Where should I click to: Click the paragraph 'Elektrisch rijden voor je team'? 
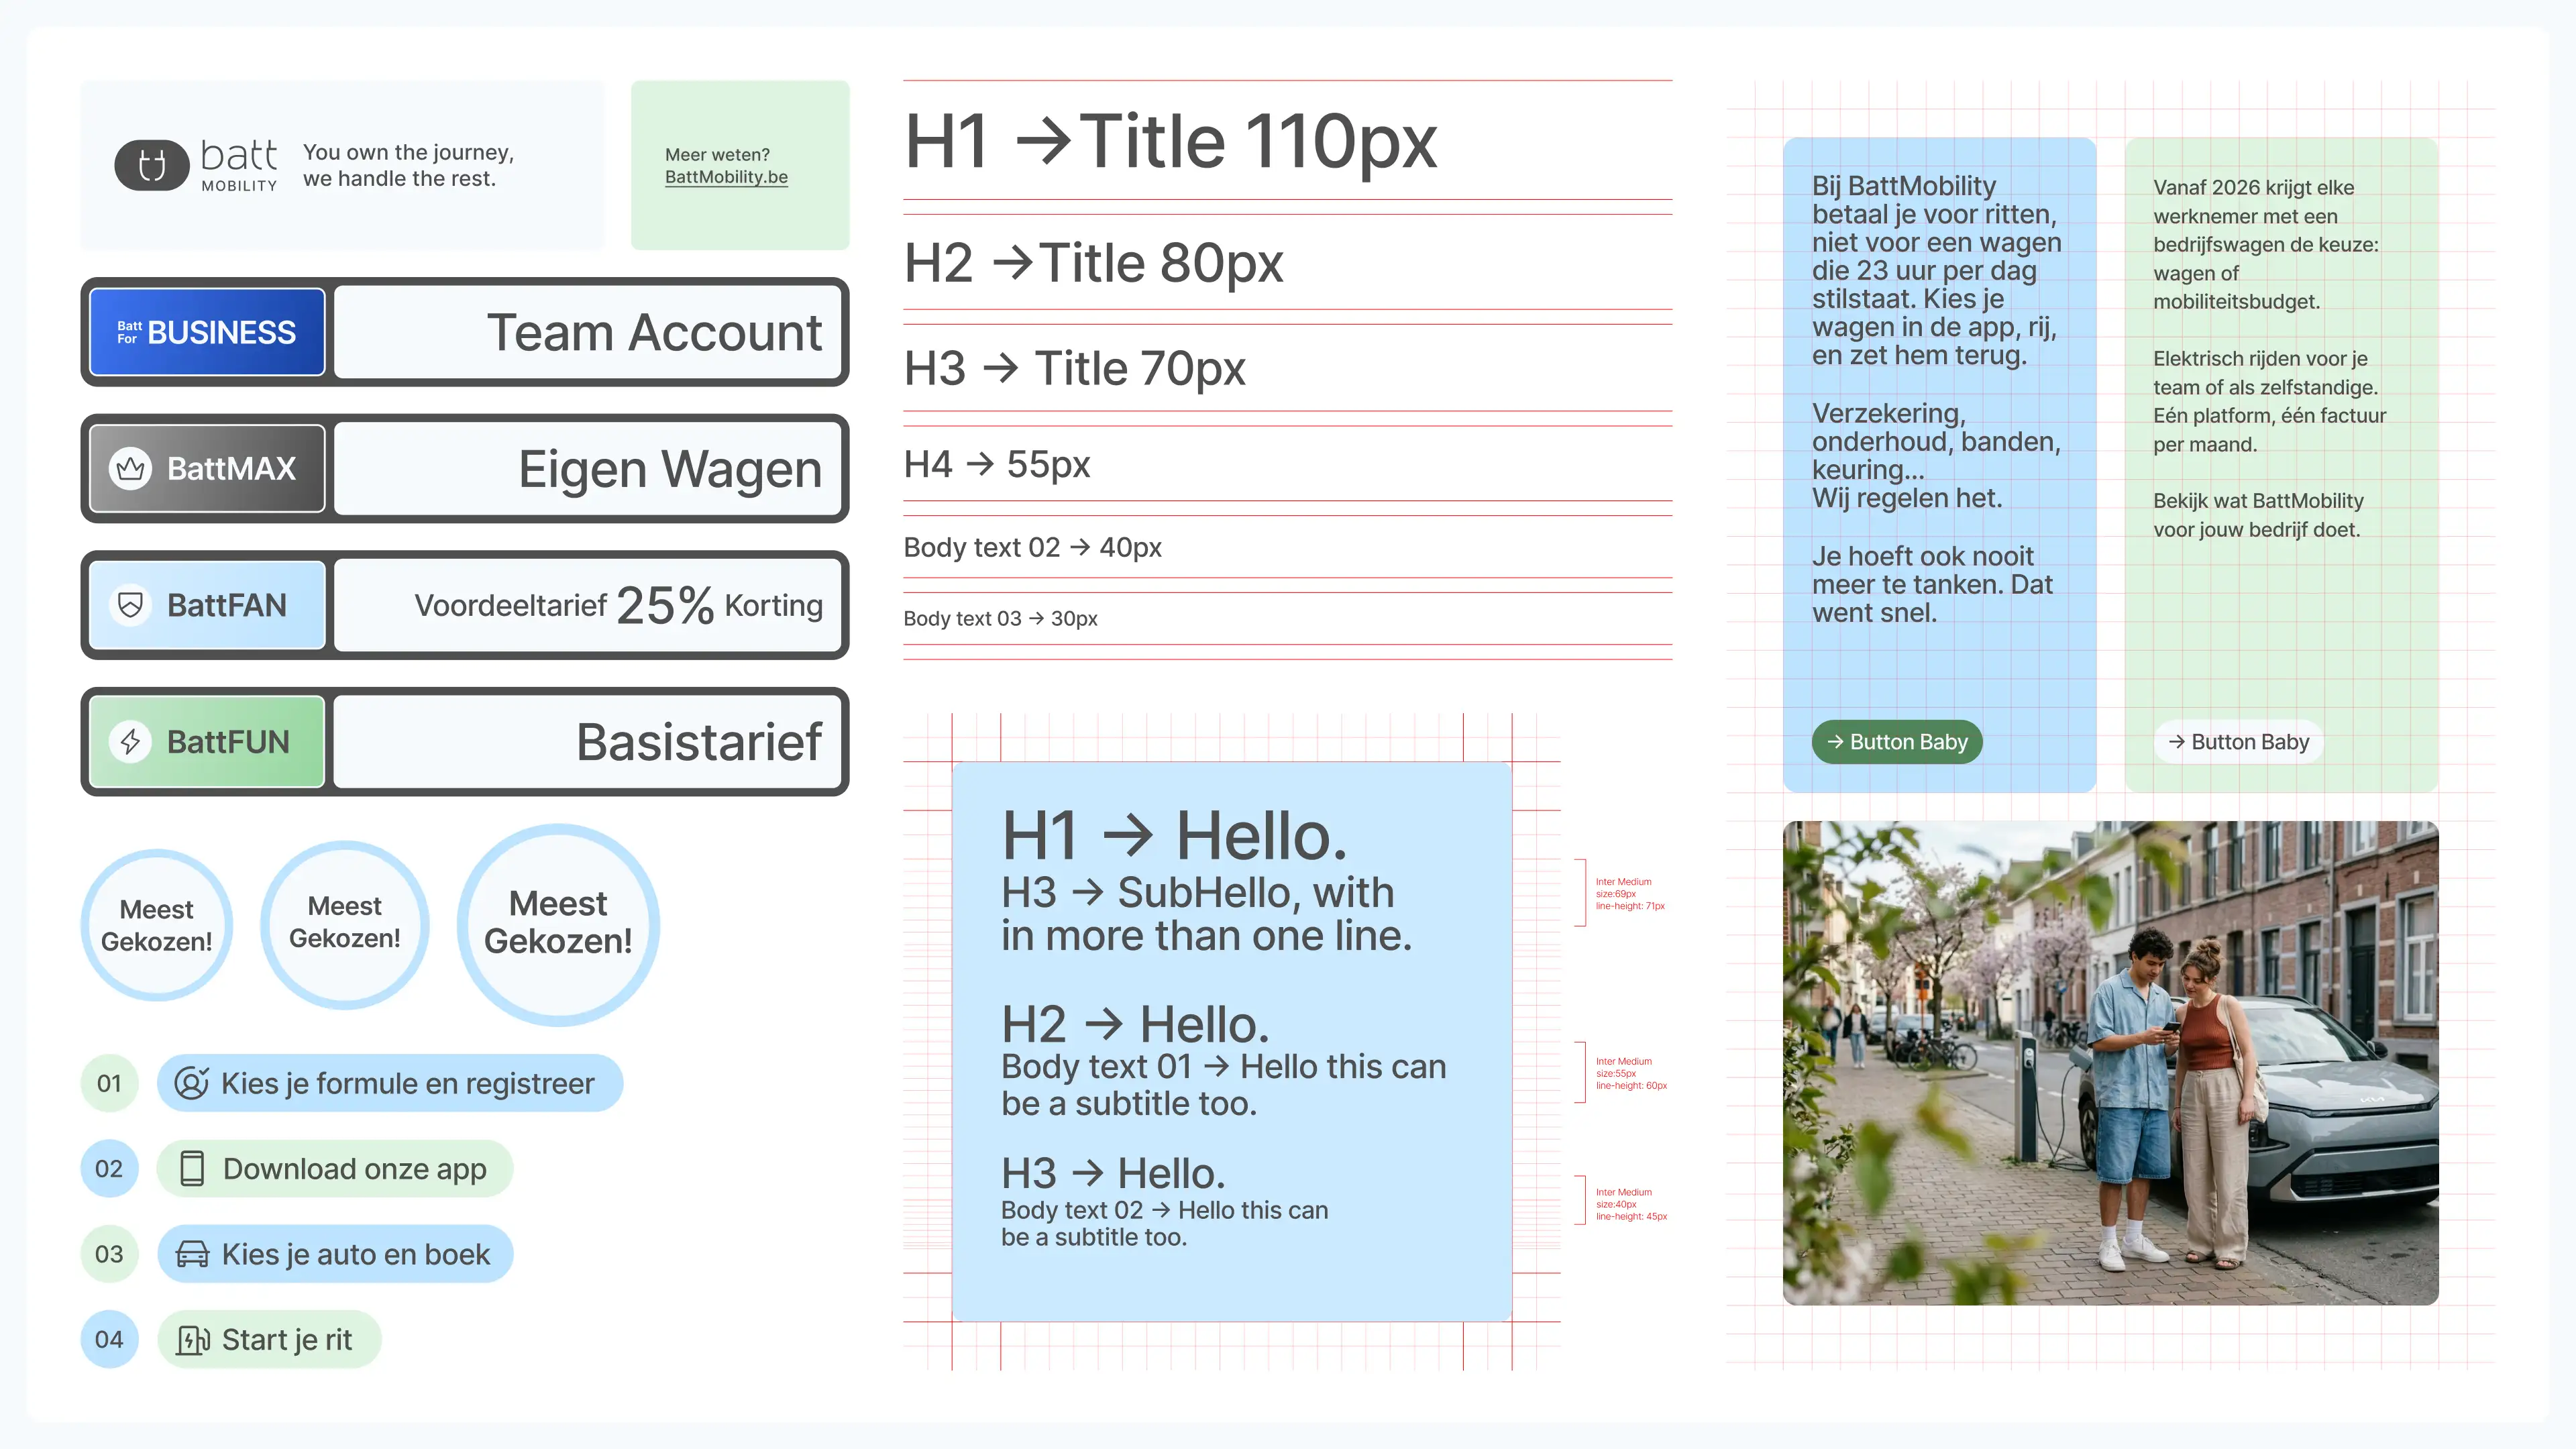pyautogui.click(x=2269, y=401)
